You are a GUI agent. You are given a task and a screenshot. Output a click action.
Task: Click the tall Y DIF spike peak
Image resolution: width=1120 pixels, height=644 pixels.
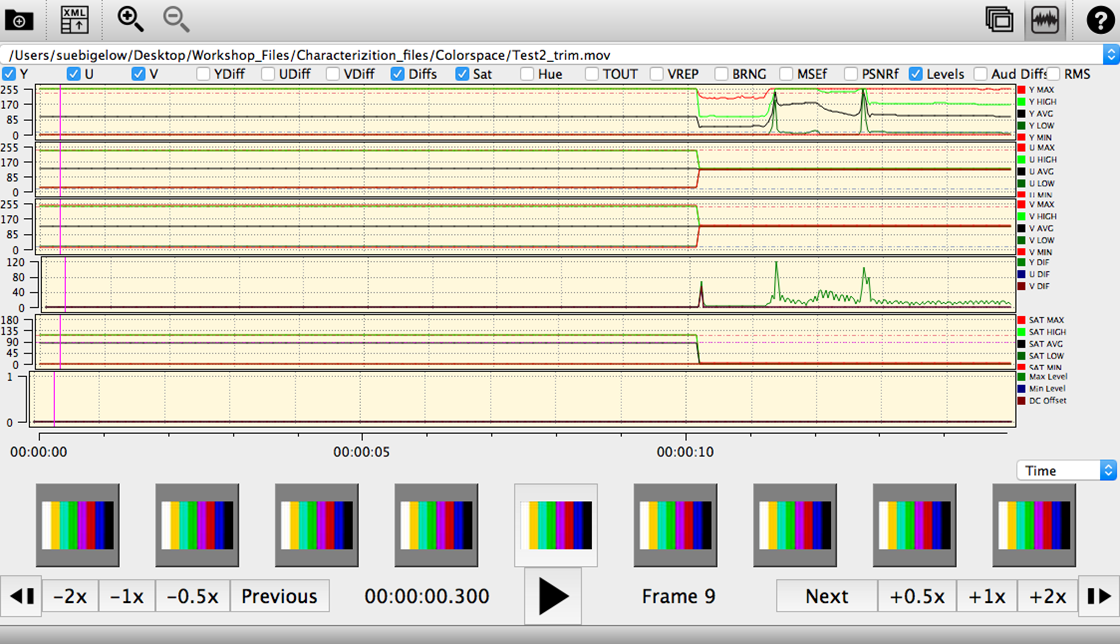pos(776,263)
